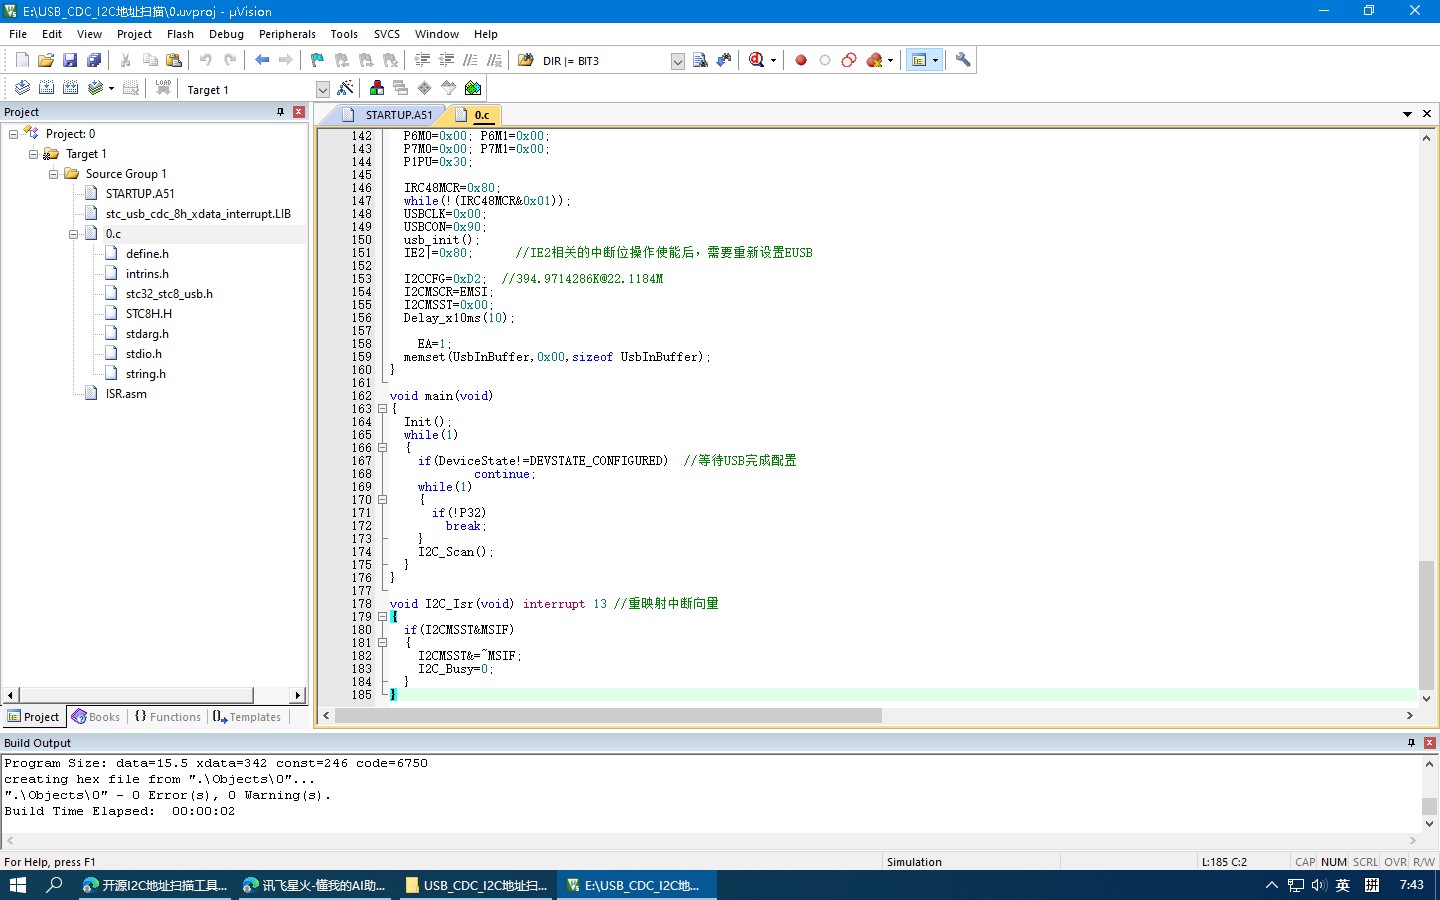Collapse the Source Group 1 tree node
The image size is (1440, 900).
pos(54,174)
